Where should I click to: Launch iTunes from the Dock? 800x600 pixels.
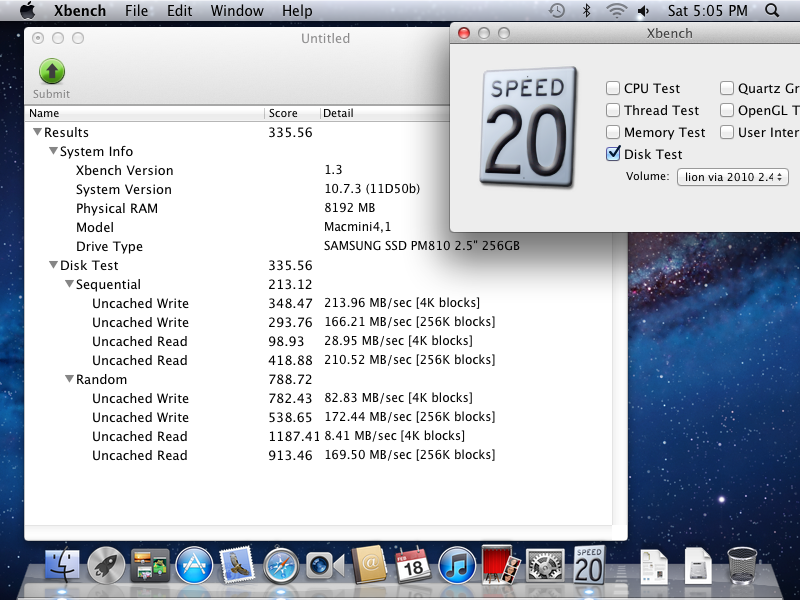click(457, 566)
